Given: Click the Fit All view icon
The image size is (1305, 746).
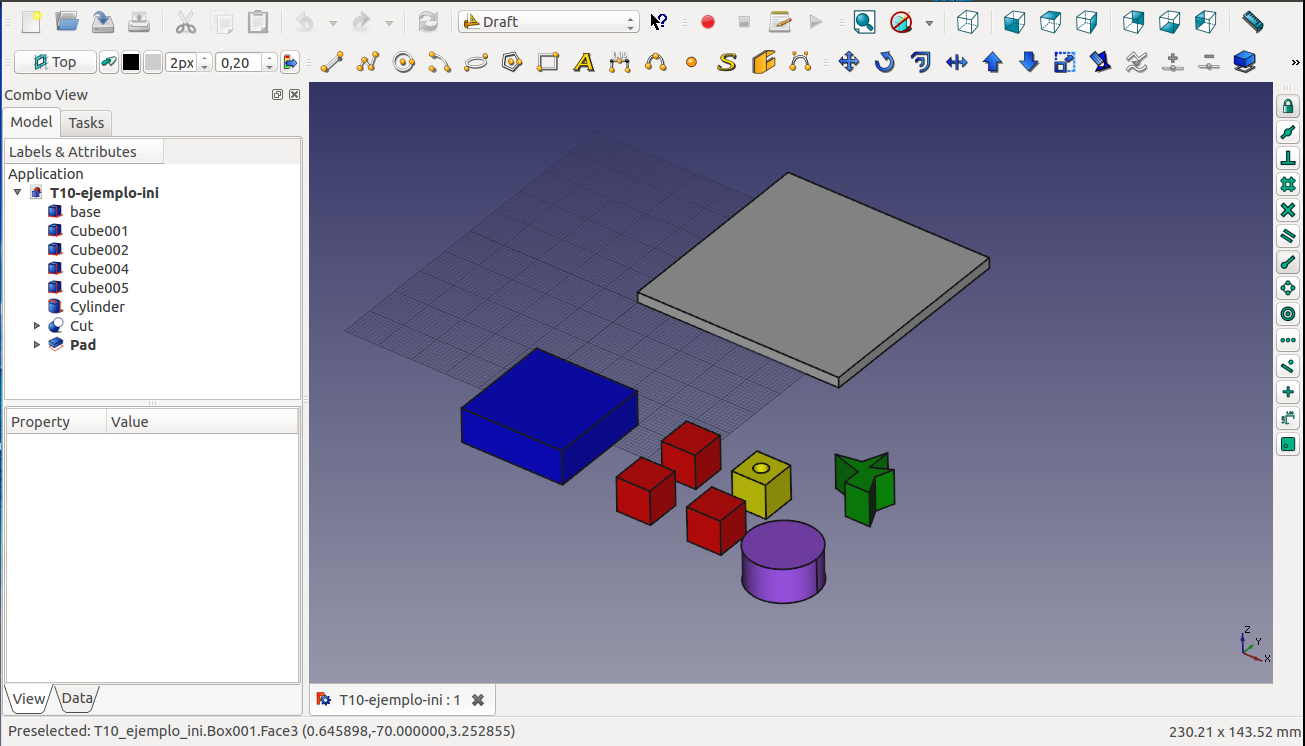Looking at the screenshot, I should click(x=864, y=21).
